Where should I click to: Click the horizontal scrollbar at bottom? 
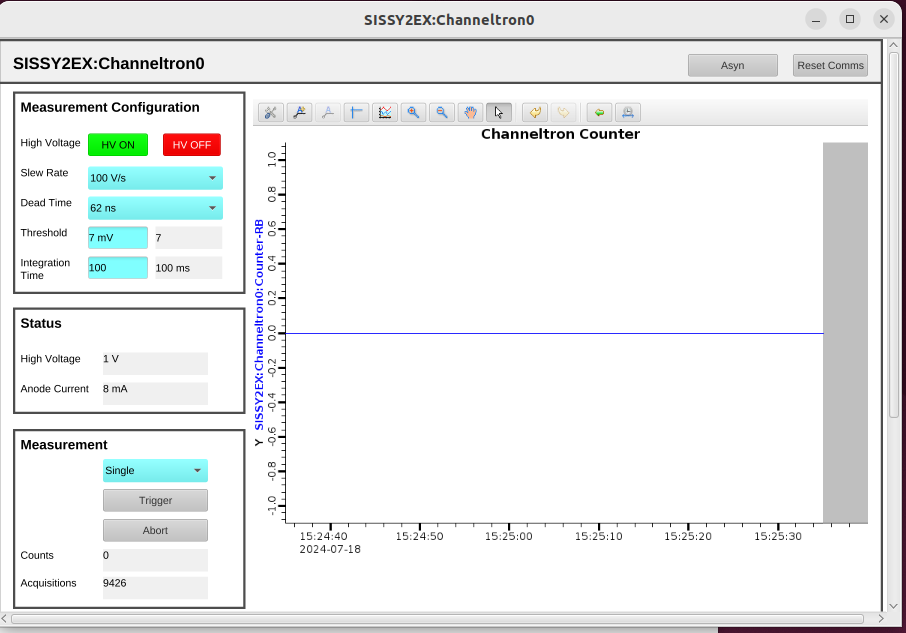(437, 619)
